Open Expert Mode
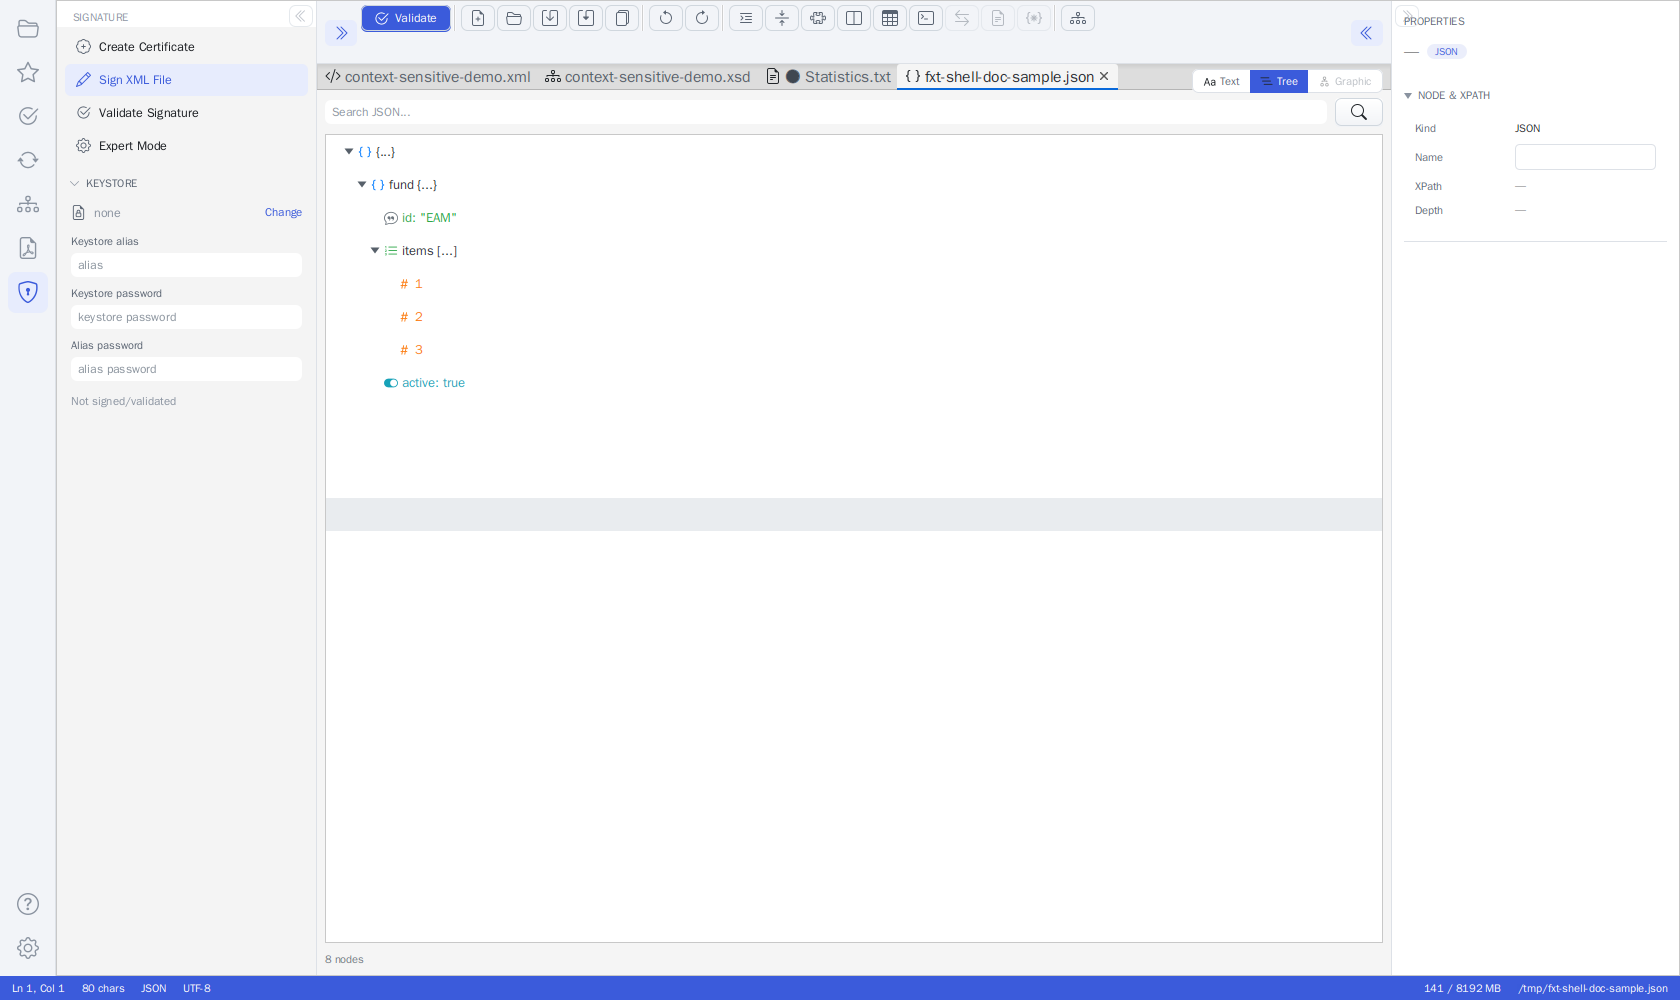Screen dimensions: 1680x1000 [187, 146]
